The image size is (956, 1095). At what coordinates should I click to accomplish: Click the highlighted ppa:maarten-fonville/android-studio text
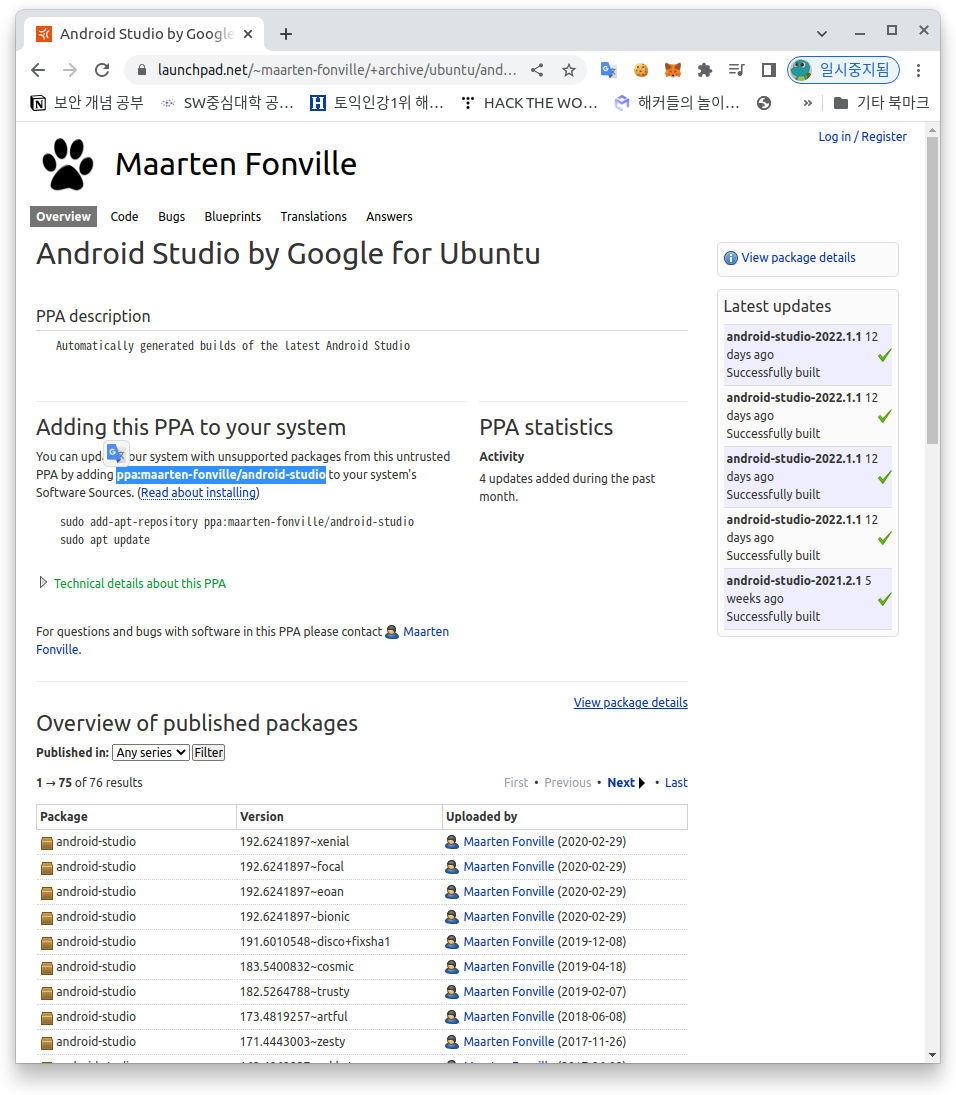coord(221,475)
